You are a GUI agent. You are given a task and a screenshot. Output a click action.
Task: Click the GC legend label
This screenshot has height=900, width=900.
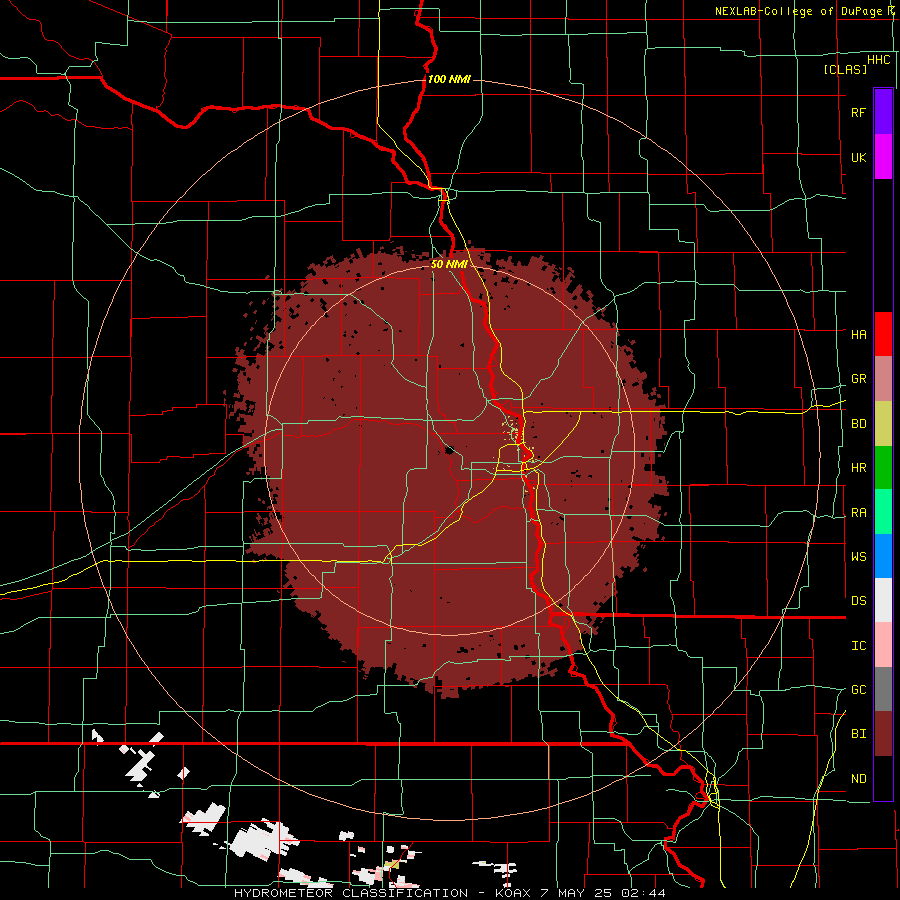pyautogui.click(x=858, y=689)
